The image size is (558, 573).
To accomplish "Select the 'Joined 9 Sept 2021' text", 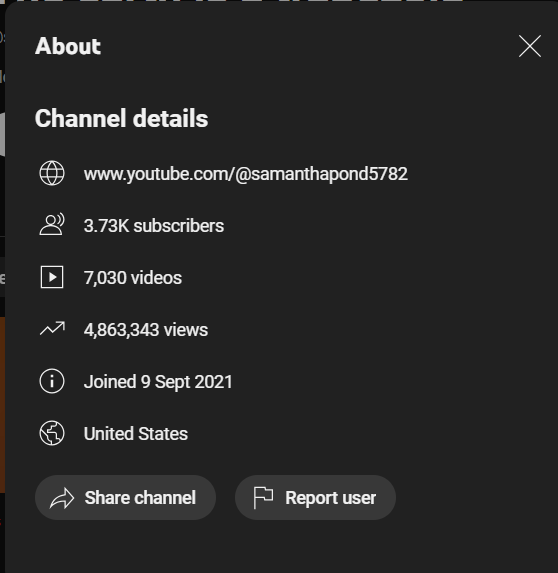I will point(158,382).
